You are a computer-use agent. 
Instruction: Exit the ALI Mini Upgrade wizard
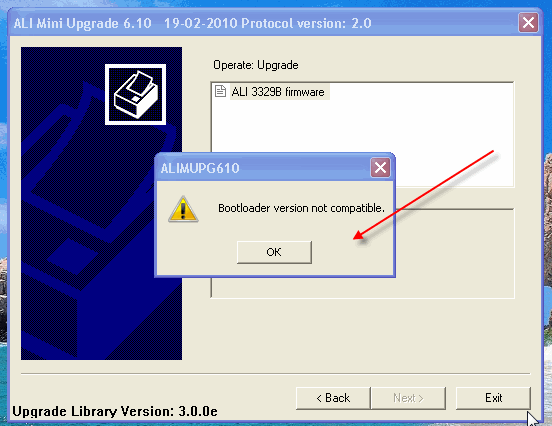[x=493, y=398]
